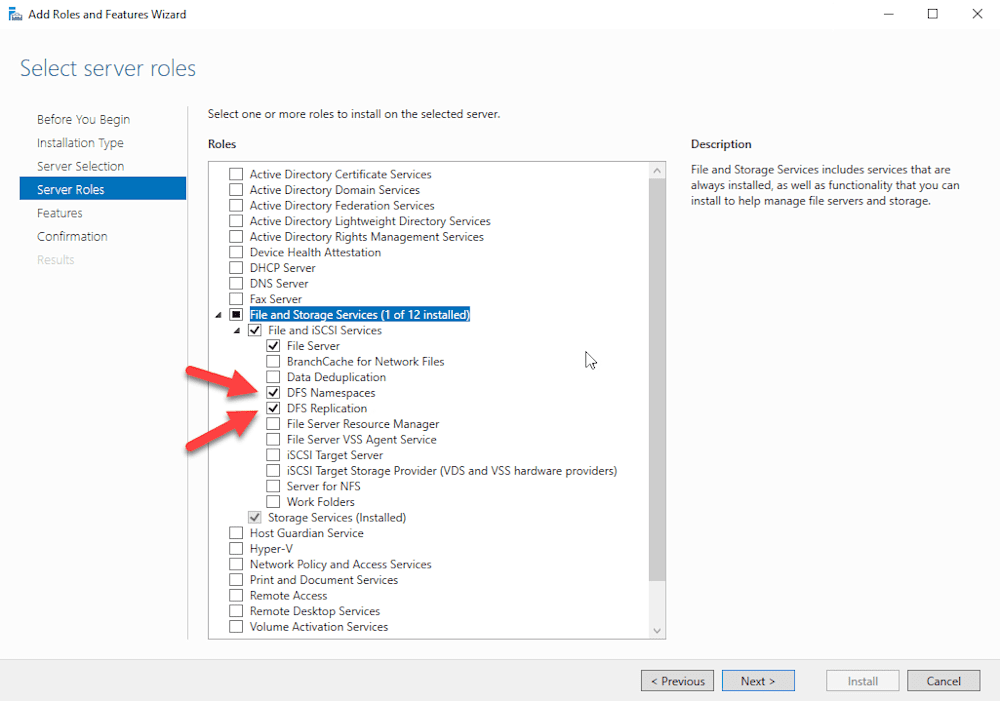Collapse the File and iSCSI Services node

click(x=238, y=330)
